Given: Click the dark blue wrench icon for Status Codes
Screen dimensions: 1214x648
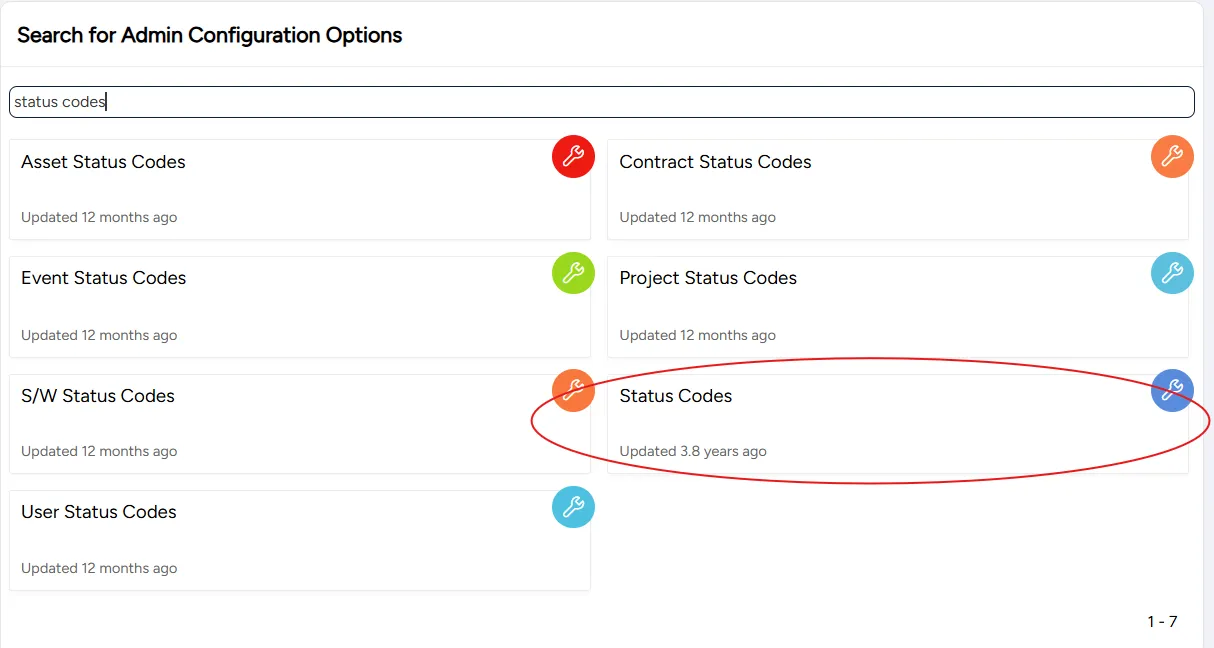Looking at the screenshot, I should coord(1172,390).
